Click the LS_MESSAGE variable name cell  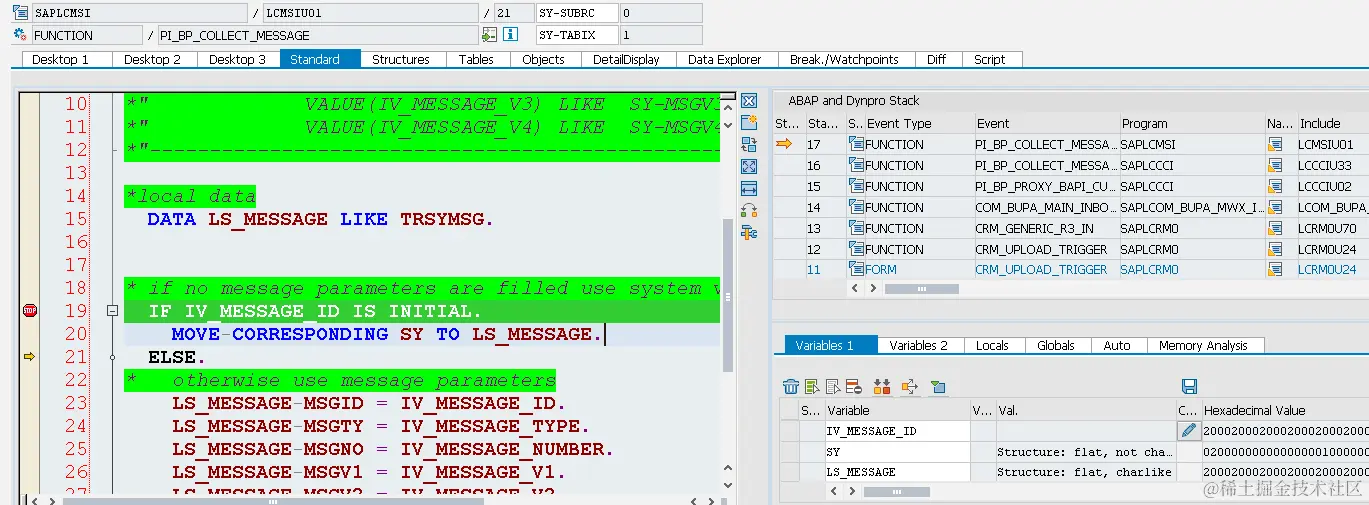pos(897,472)
